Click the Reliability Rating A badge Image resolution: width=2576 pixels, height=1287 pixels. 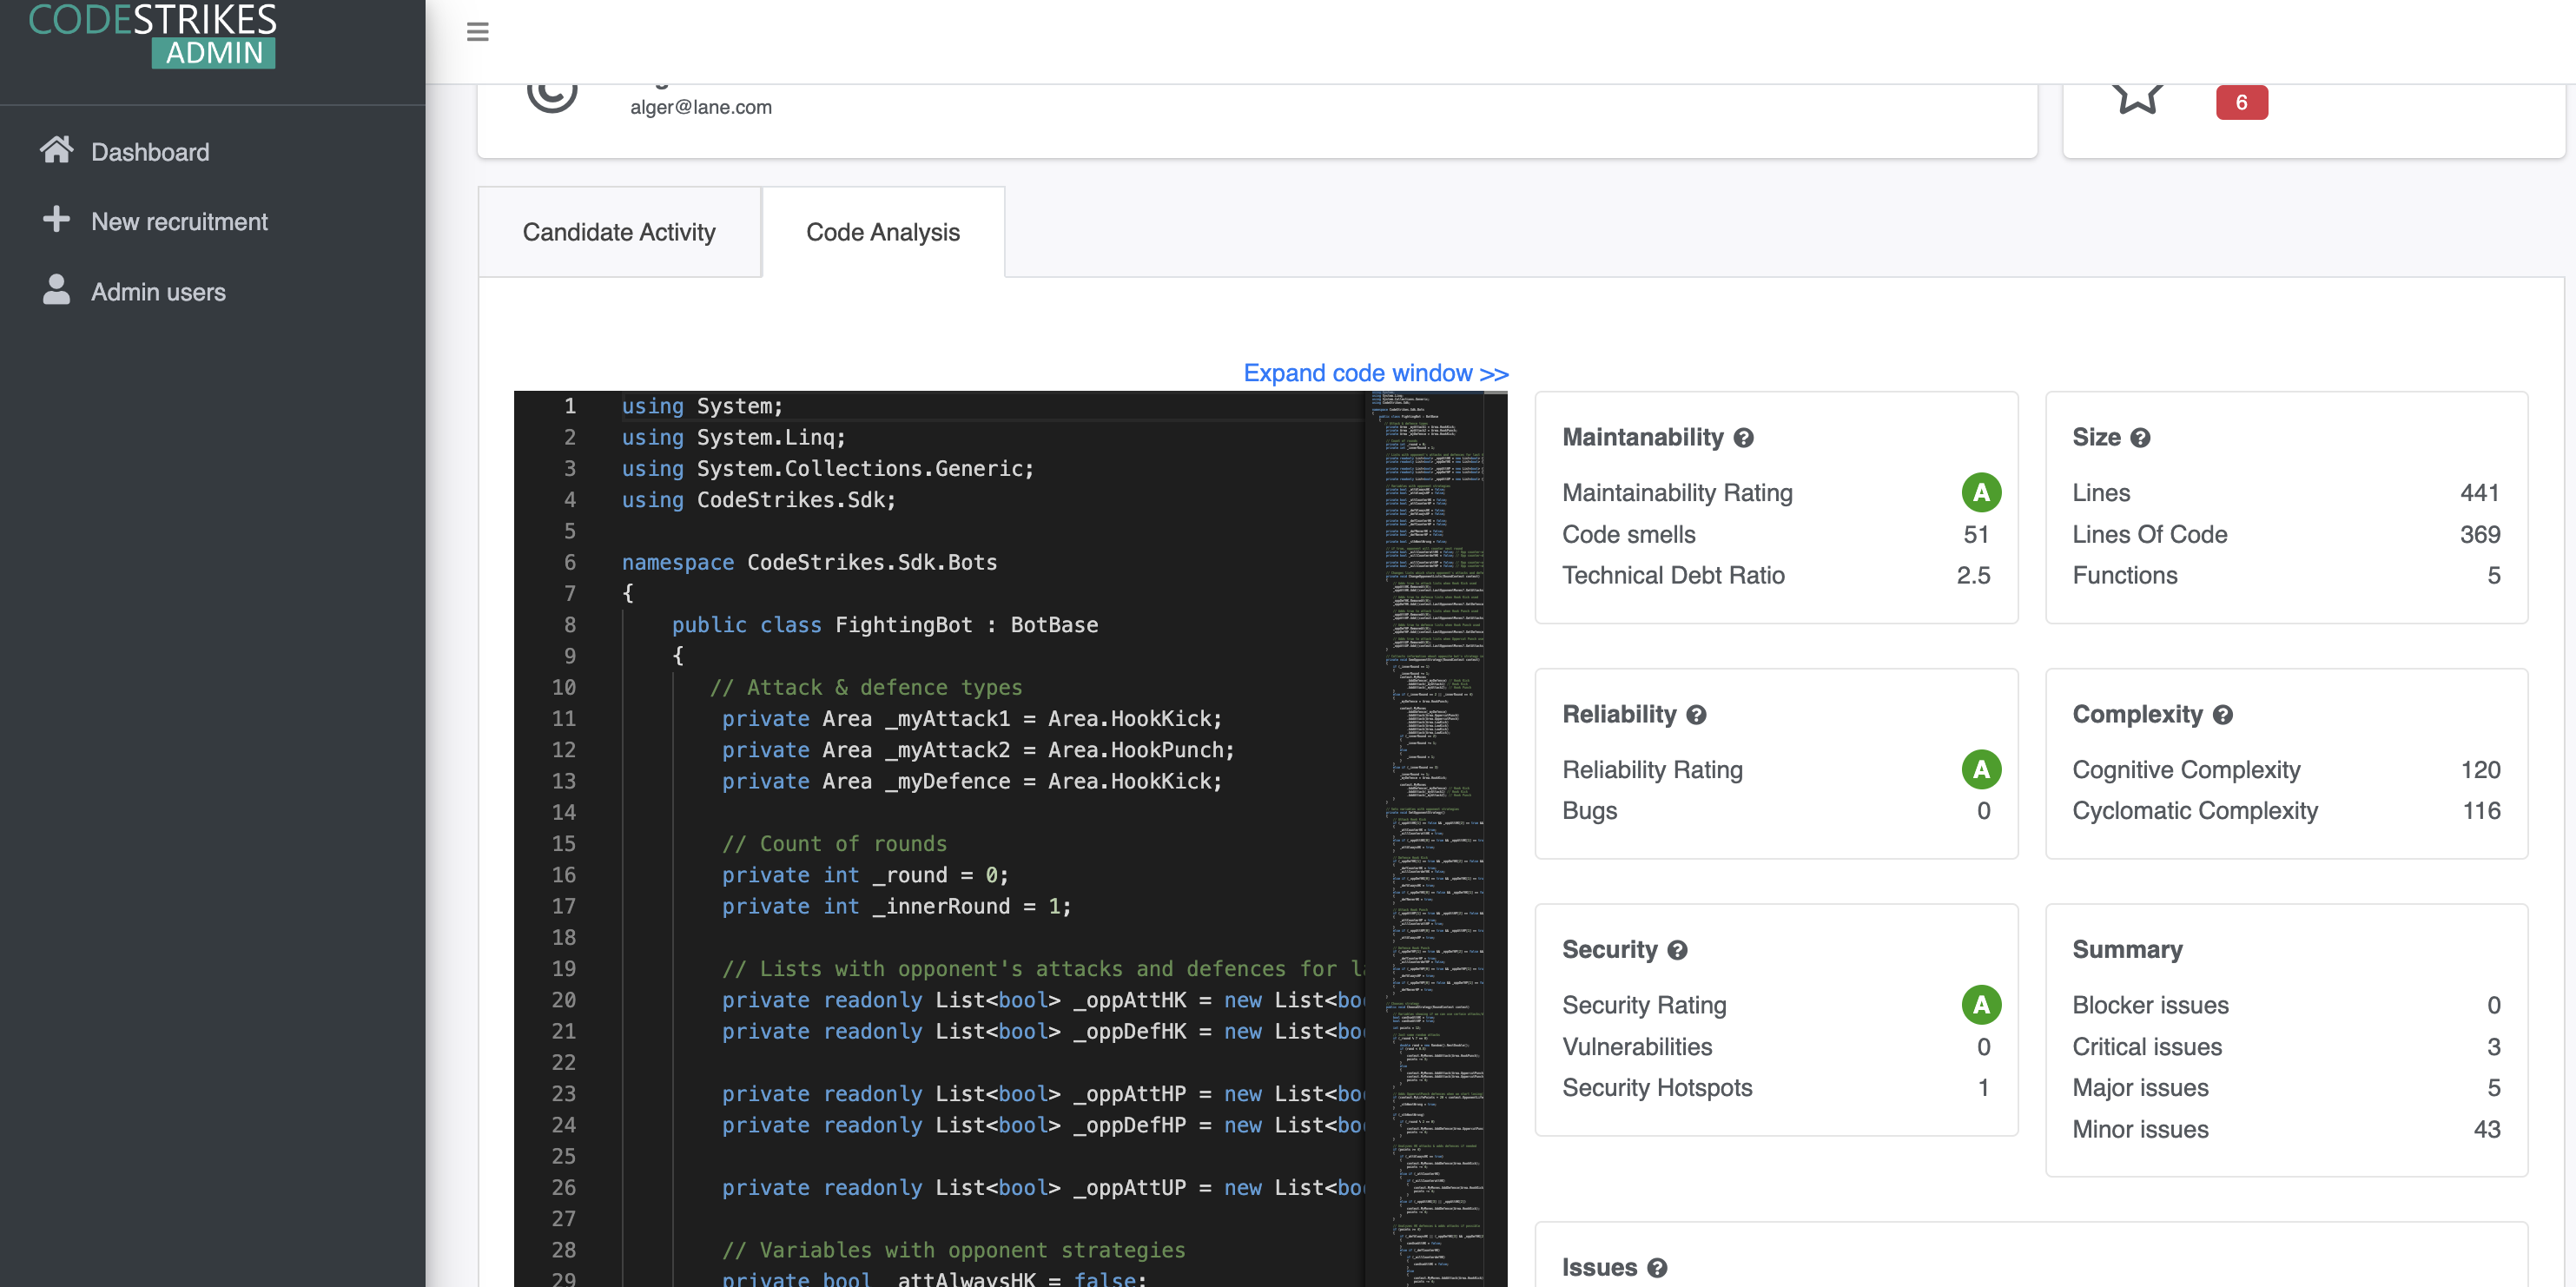click(1981, 769)
